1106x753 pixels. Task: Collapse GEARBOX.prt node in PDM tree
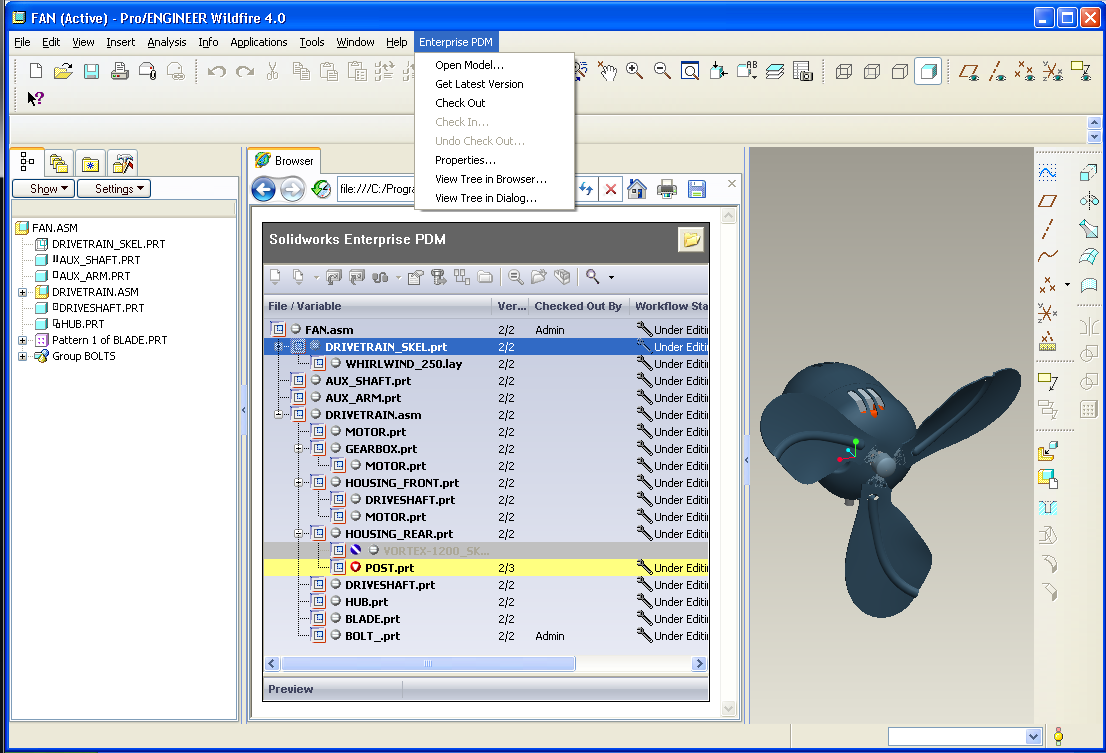tap(298, 448)
